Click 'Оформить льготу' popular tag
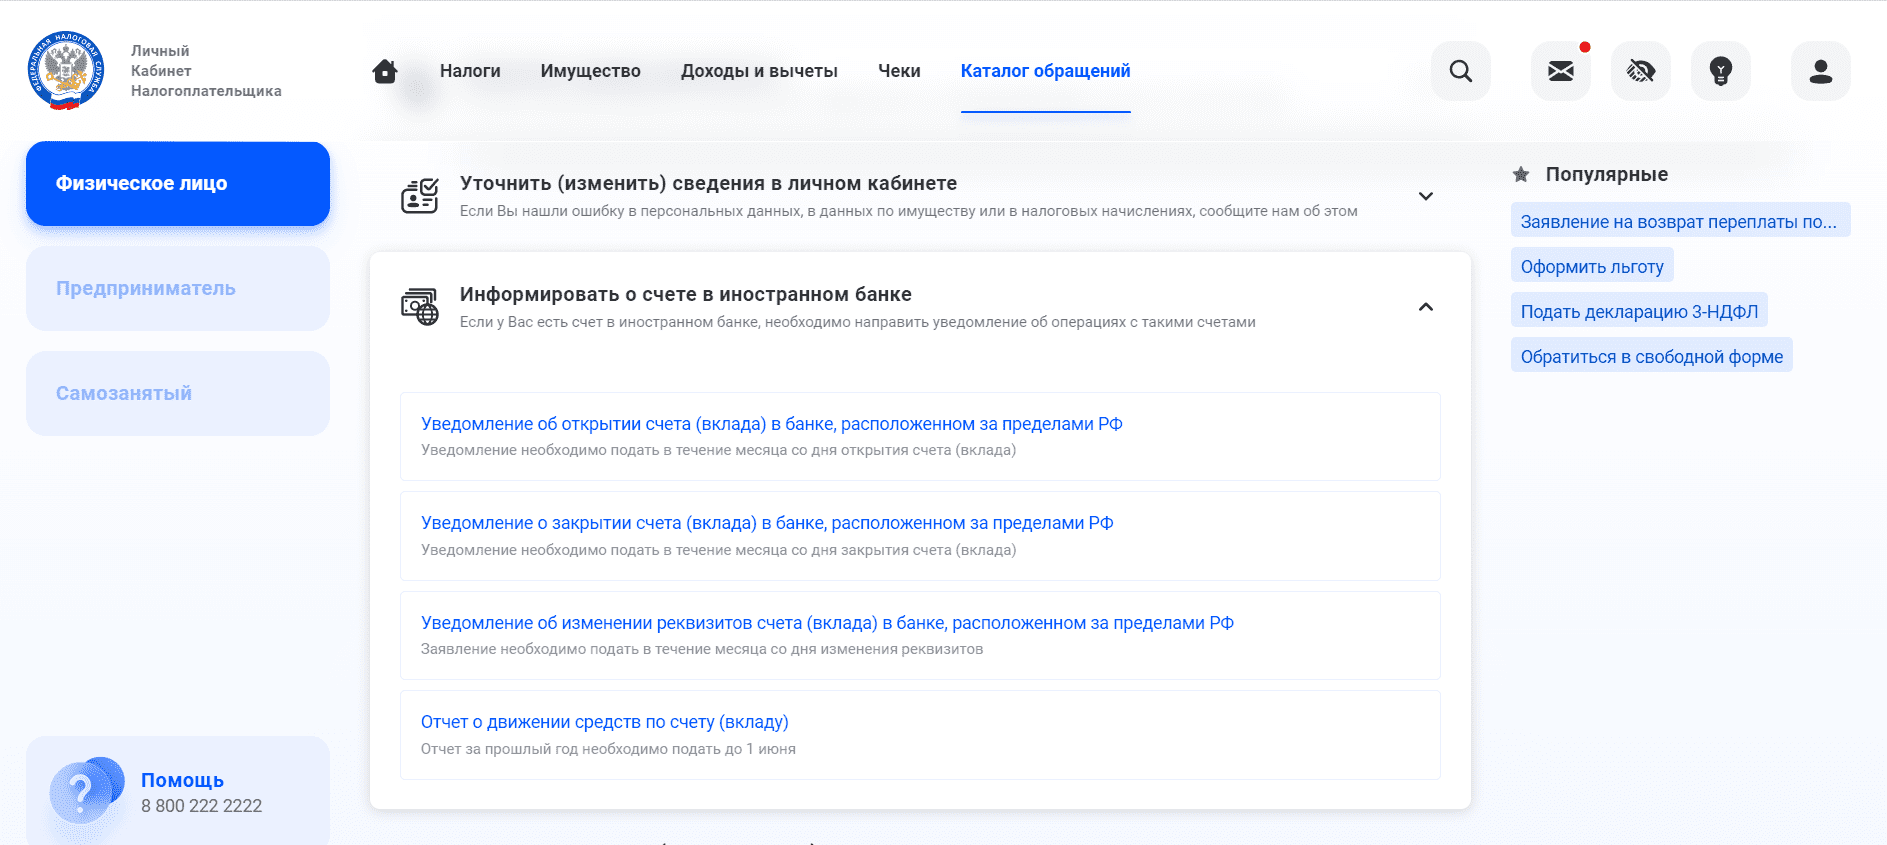The height and width of the screenshot is (845, 1887). click(x=1592, y=267)
